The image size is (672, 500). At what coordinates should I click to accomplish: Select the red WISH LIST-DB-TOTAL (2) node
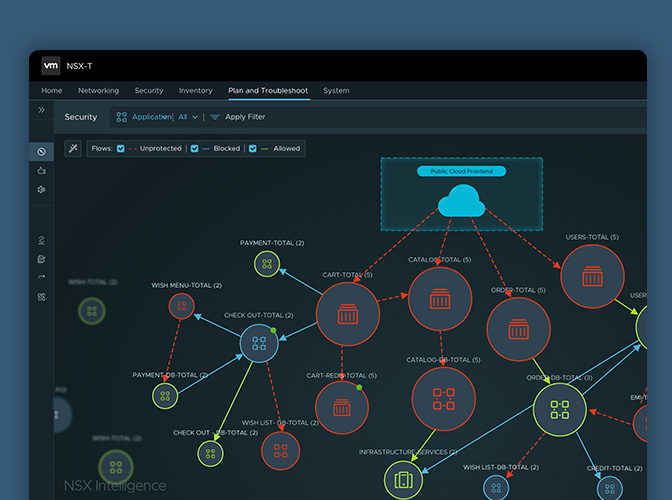pyautogui.click(x=281, y=451)
